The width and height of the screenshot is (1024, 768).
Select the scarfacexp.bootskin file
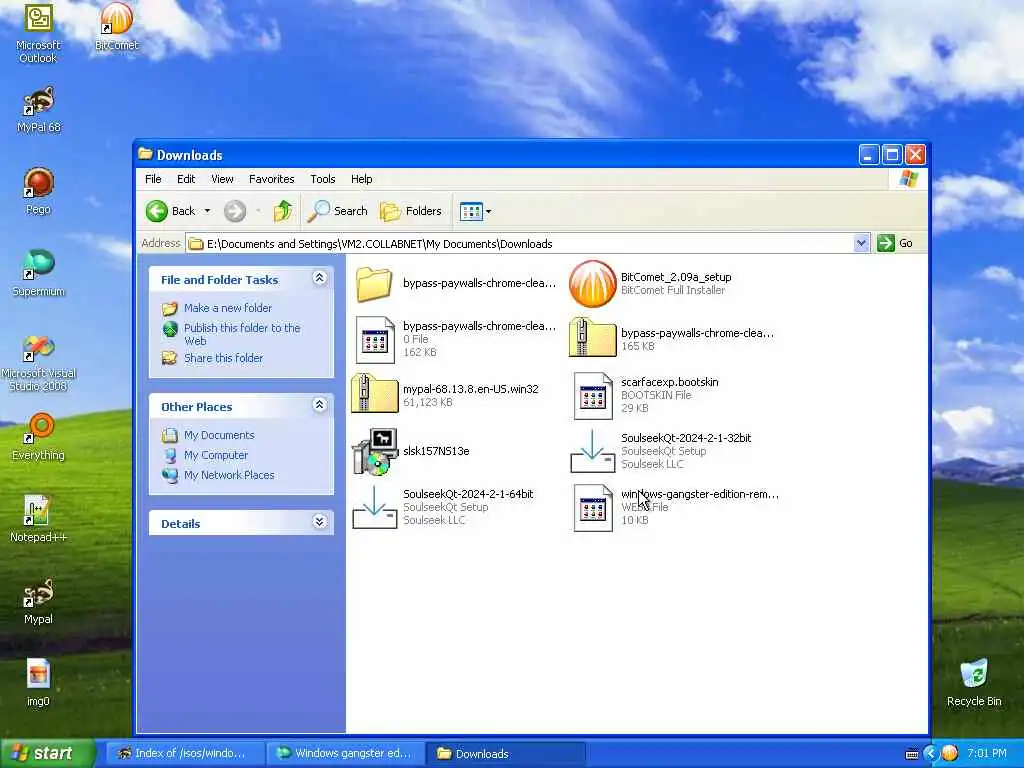[x=645, y=394]
